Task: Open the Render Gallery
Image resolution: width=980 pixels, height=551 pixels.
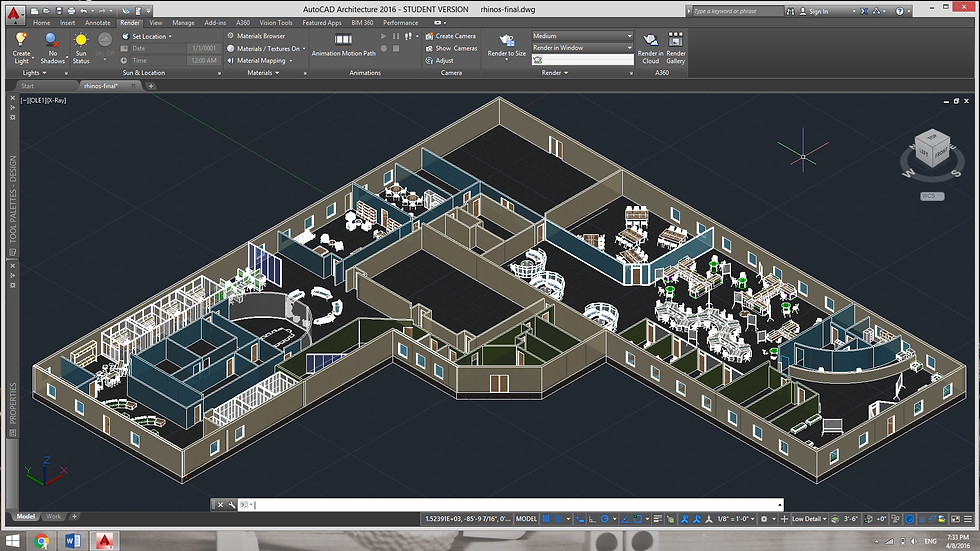Action: tap(676, 40)
